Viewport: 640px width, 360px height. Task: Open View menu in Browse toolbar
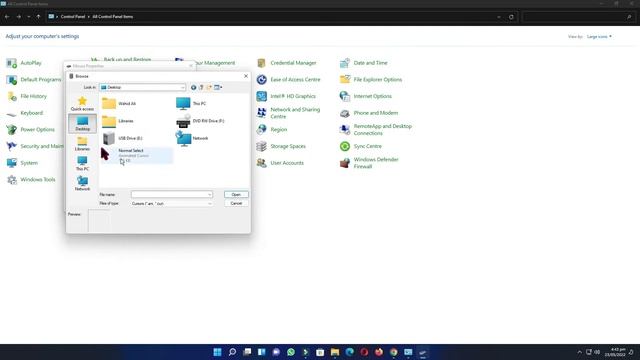[x=218, y=87]
